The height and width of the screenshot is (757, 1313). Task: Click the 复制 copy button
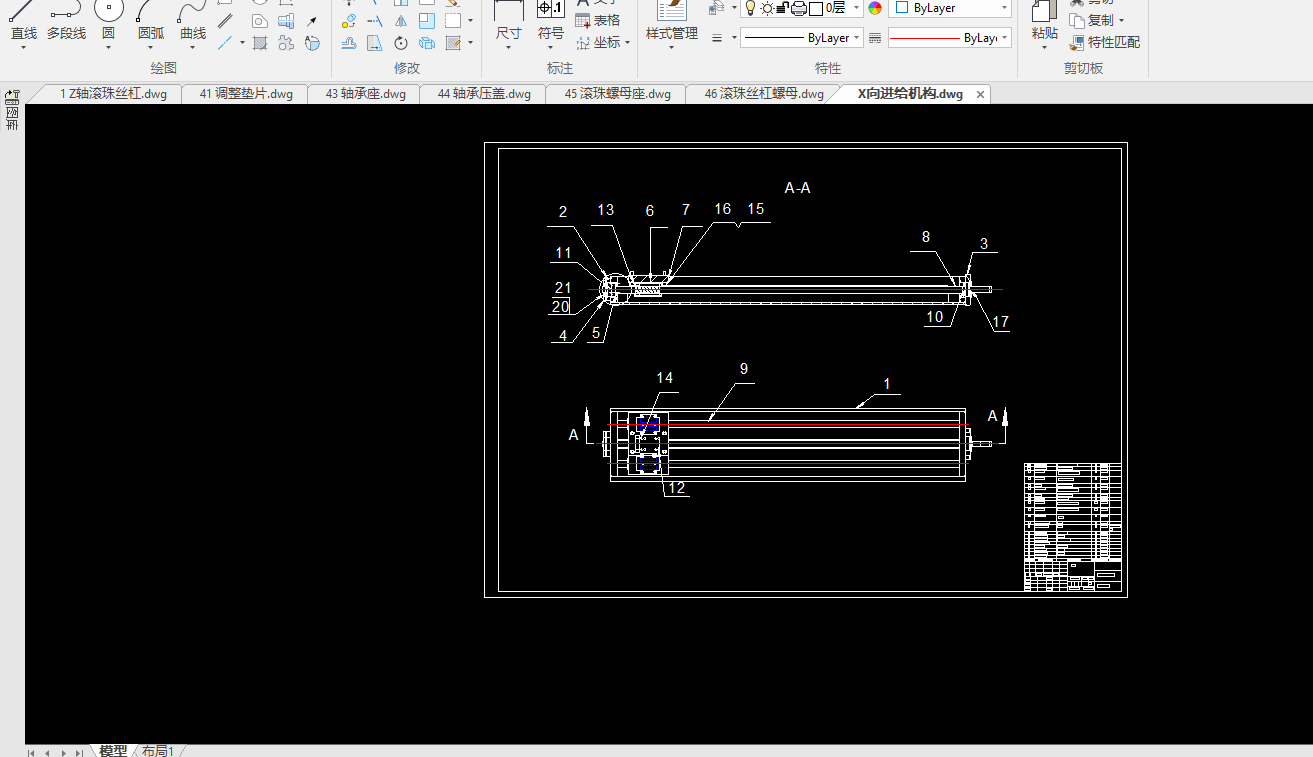coord(1098,20)
